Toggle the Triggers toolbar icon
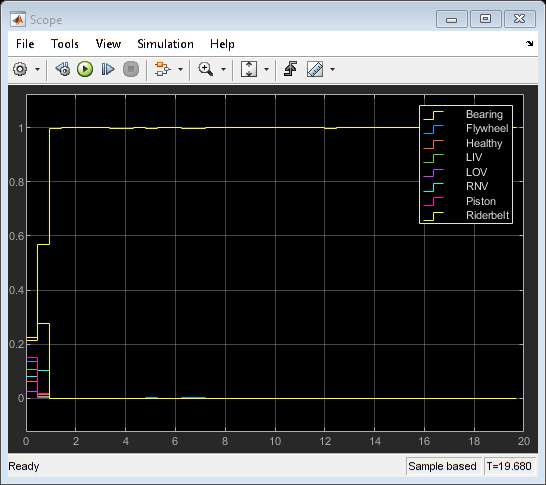 [x=290, y=69]
